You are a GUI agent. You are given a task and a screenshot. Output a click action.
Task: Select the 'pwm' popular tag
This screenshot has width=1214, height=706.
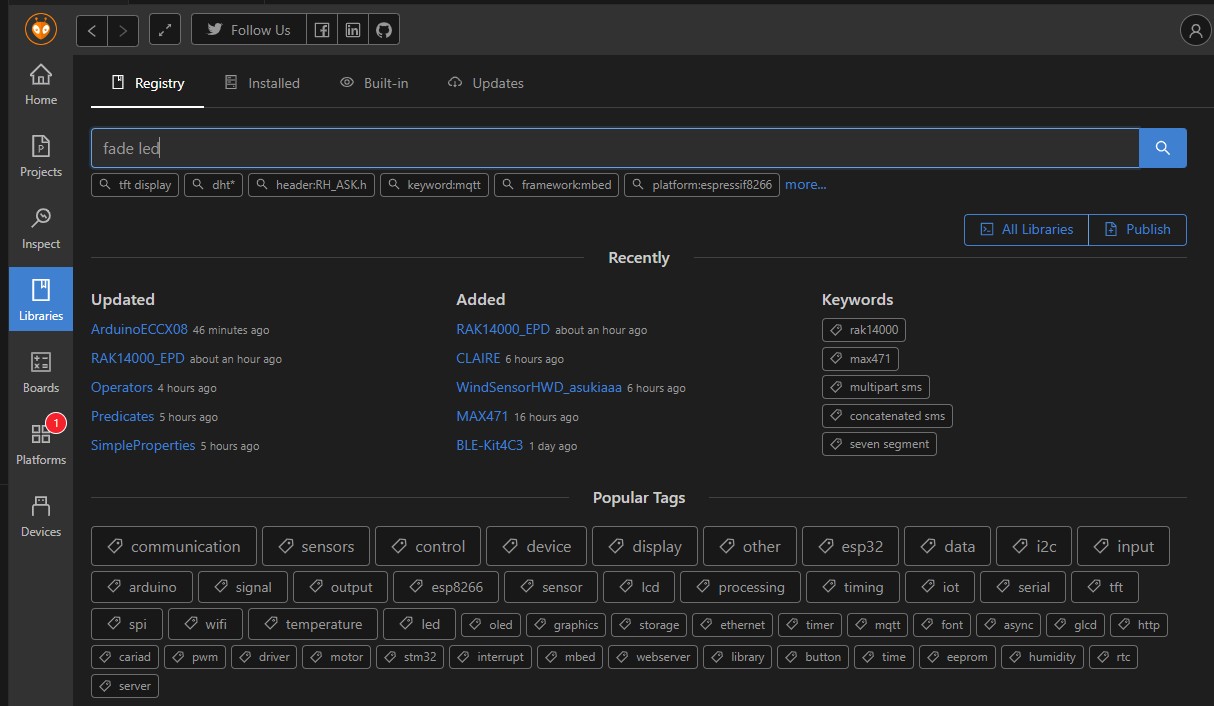tap(195, 657)
